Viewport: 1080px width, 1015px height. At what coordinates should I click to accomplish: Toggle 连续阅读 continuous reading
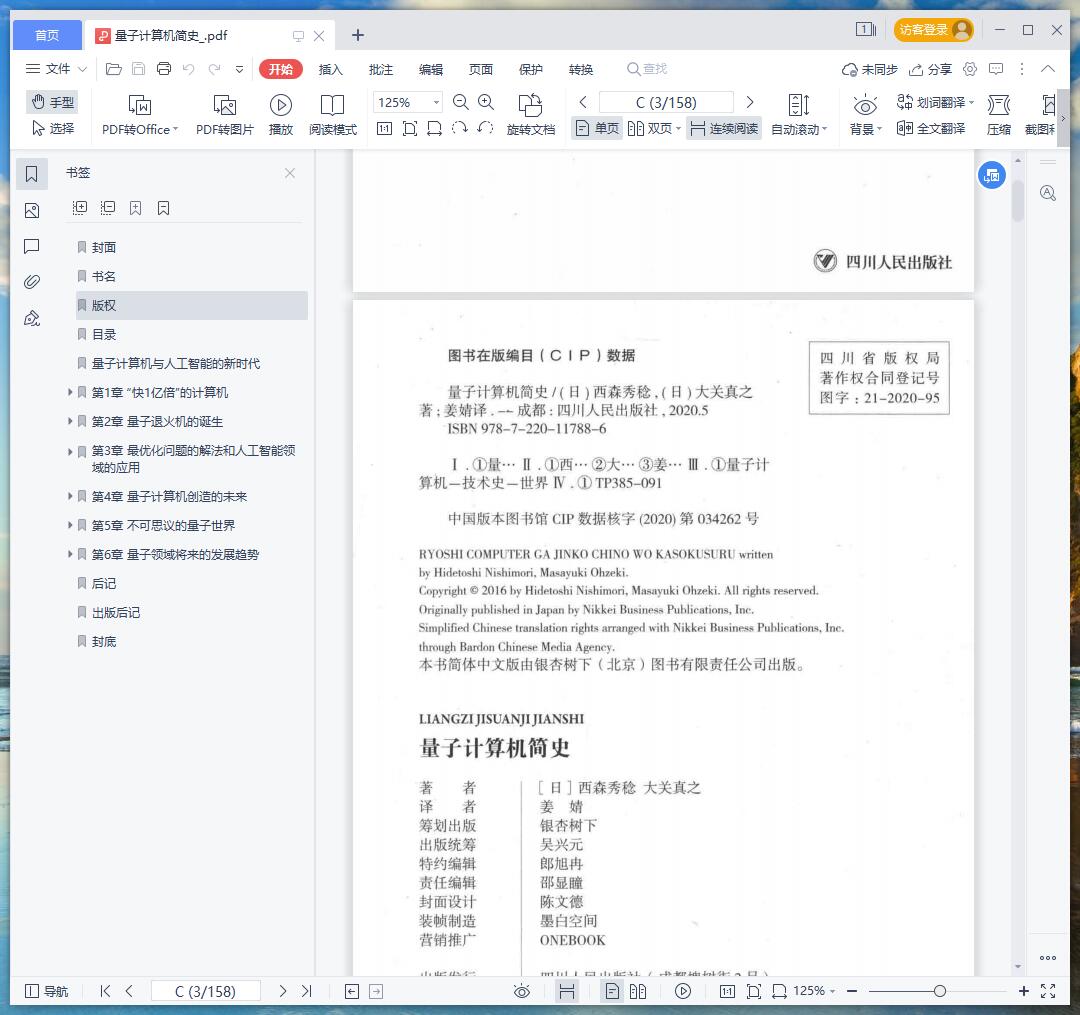coord(724,128)
